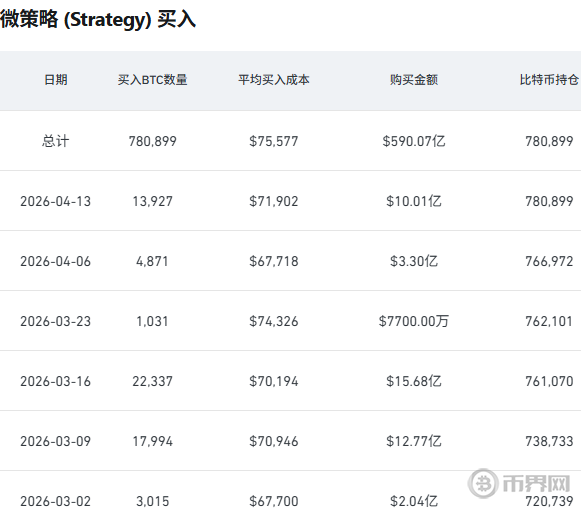Select the 2026-03-02 date cell
581x511 pixels.
click(x=56, y=501)
